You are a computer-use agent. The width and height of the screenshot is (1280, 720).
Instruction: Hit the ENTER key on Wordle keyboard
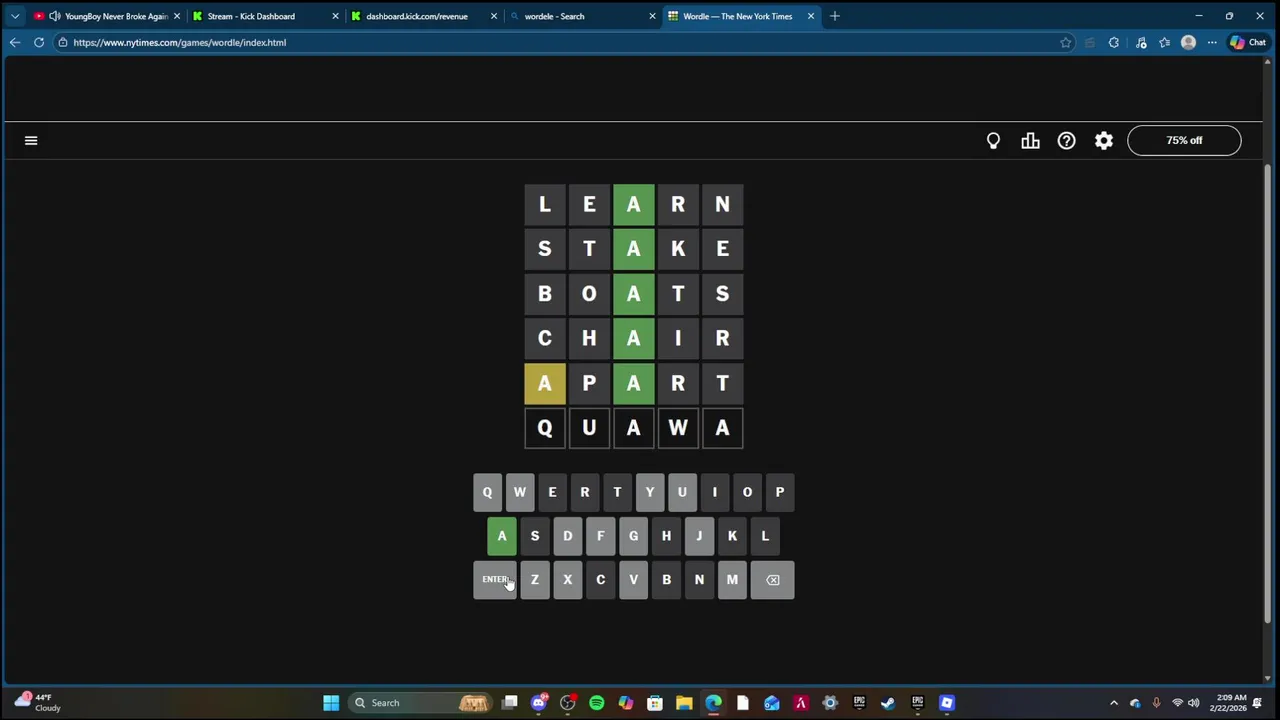click(x=495, y=580)
